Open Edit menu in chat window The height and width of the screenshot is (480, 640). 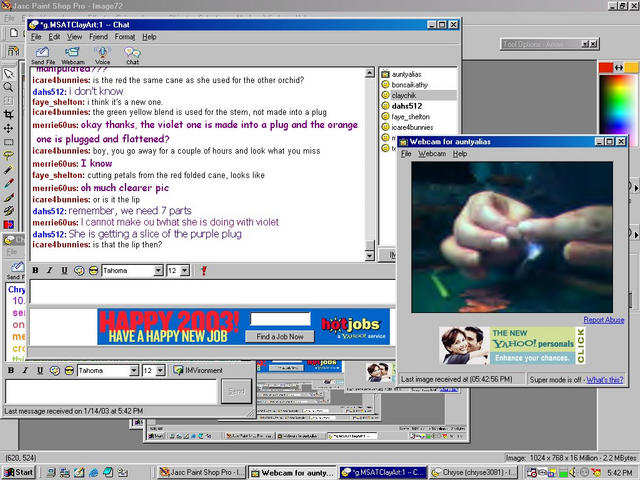[x=54, y=37]
